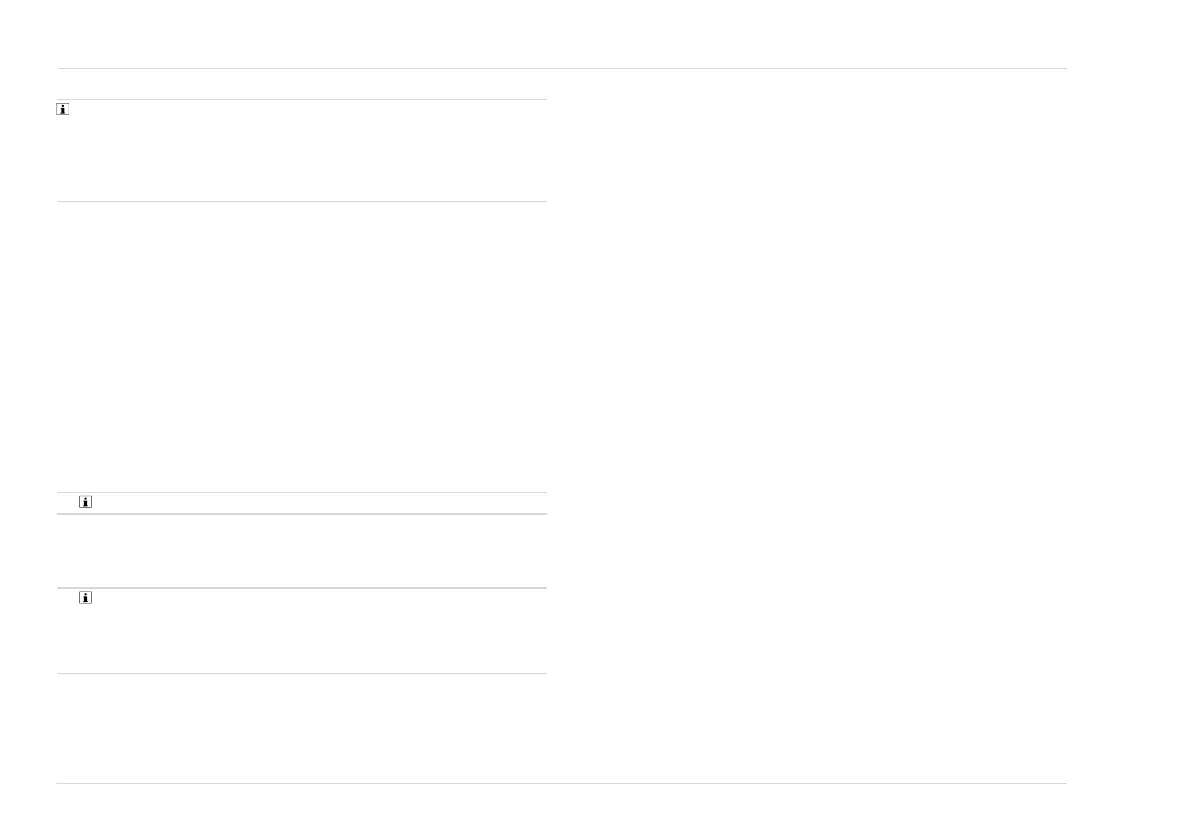Click the middle info icon in the narrow box
Screen dimensions: 1190x840
(x=85, y=502)
